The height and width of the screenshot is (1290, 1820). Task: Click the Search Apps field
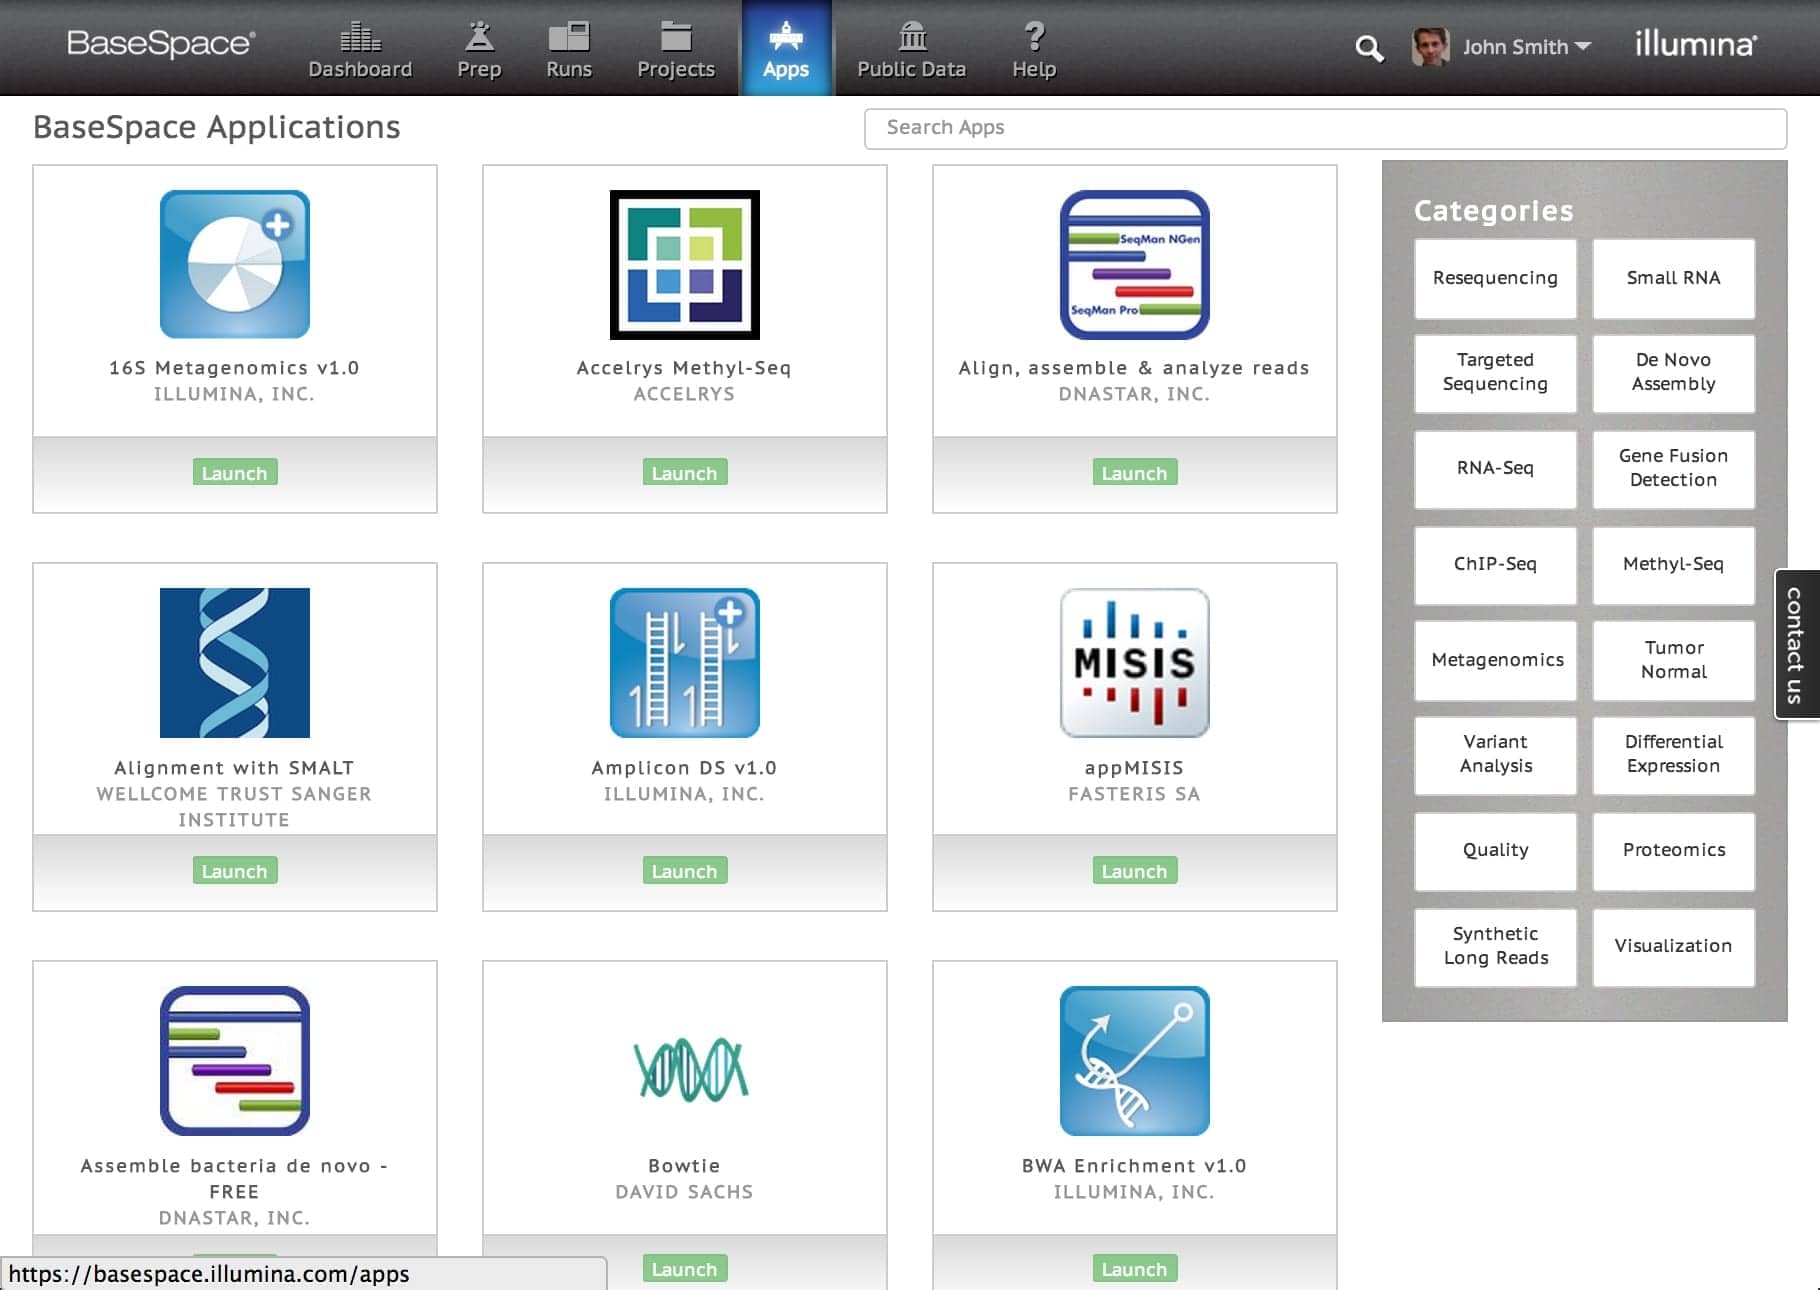click(1325, 127)
